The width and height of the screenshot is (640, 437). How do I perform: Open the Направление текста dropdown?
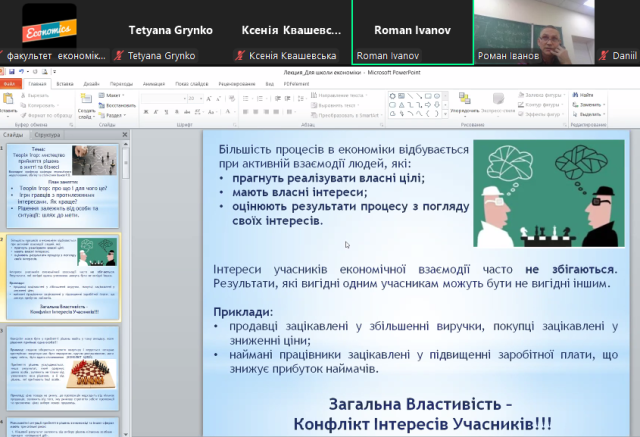coord(339,95)
